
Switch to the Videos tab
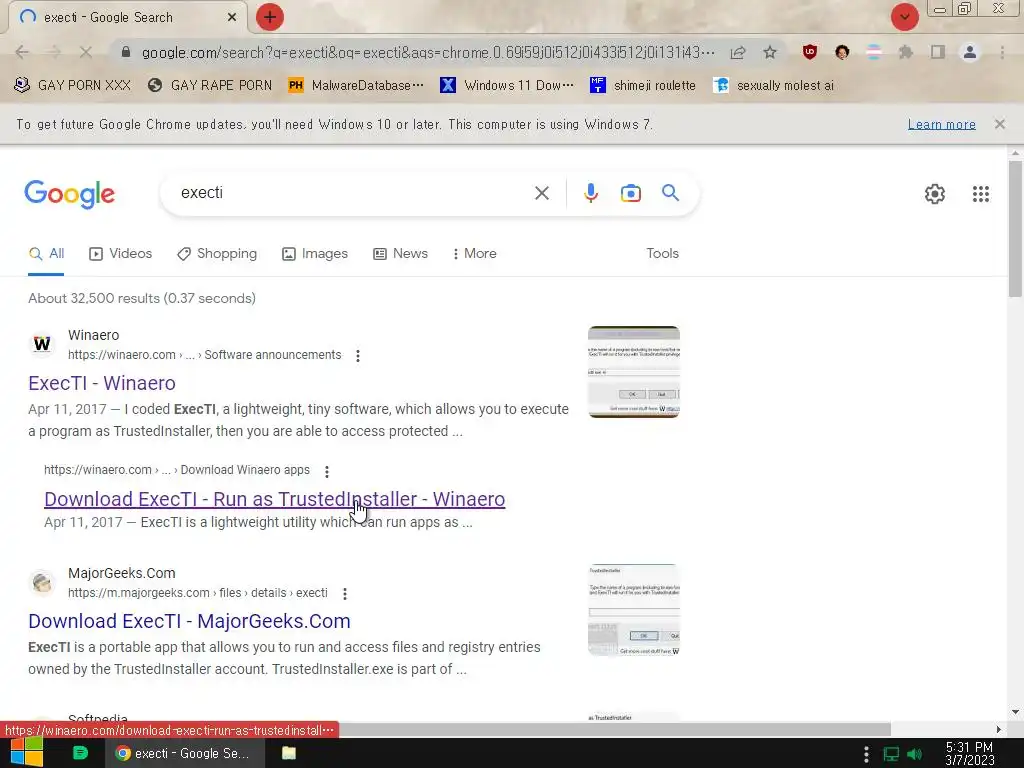pos(121,253)
